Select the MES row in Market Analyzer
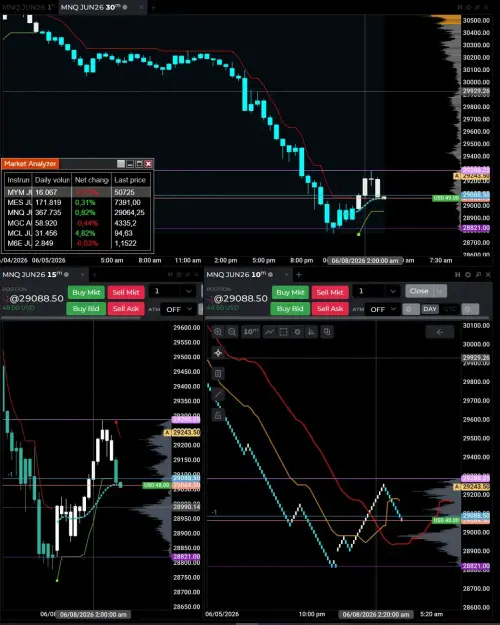500x625 pixels. [x=77, y=202]
